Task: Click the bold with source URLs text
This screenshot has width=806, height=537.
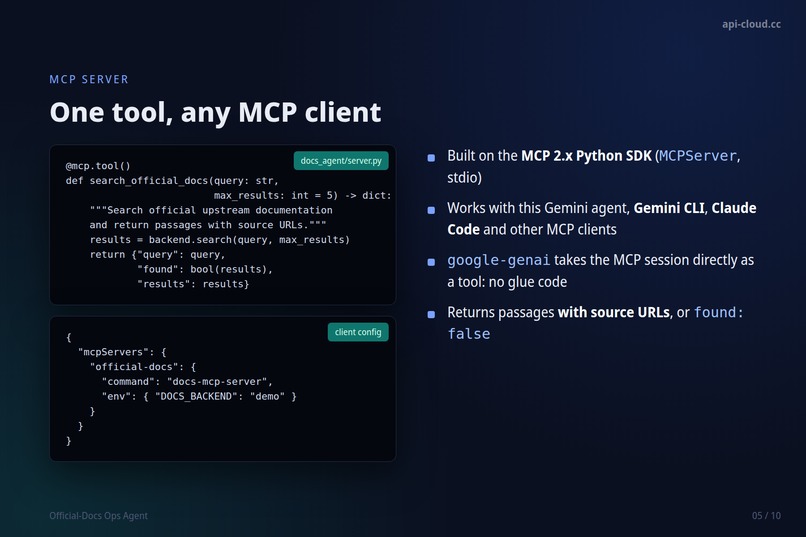Action: [x=614, y=312]
